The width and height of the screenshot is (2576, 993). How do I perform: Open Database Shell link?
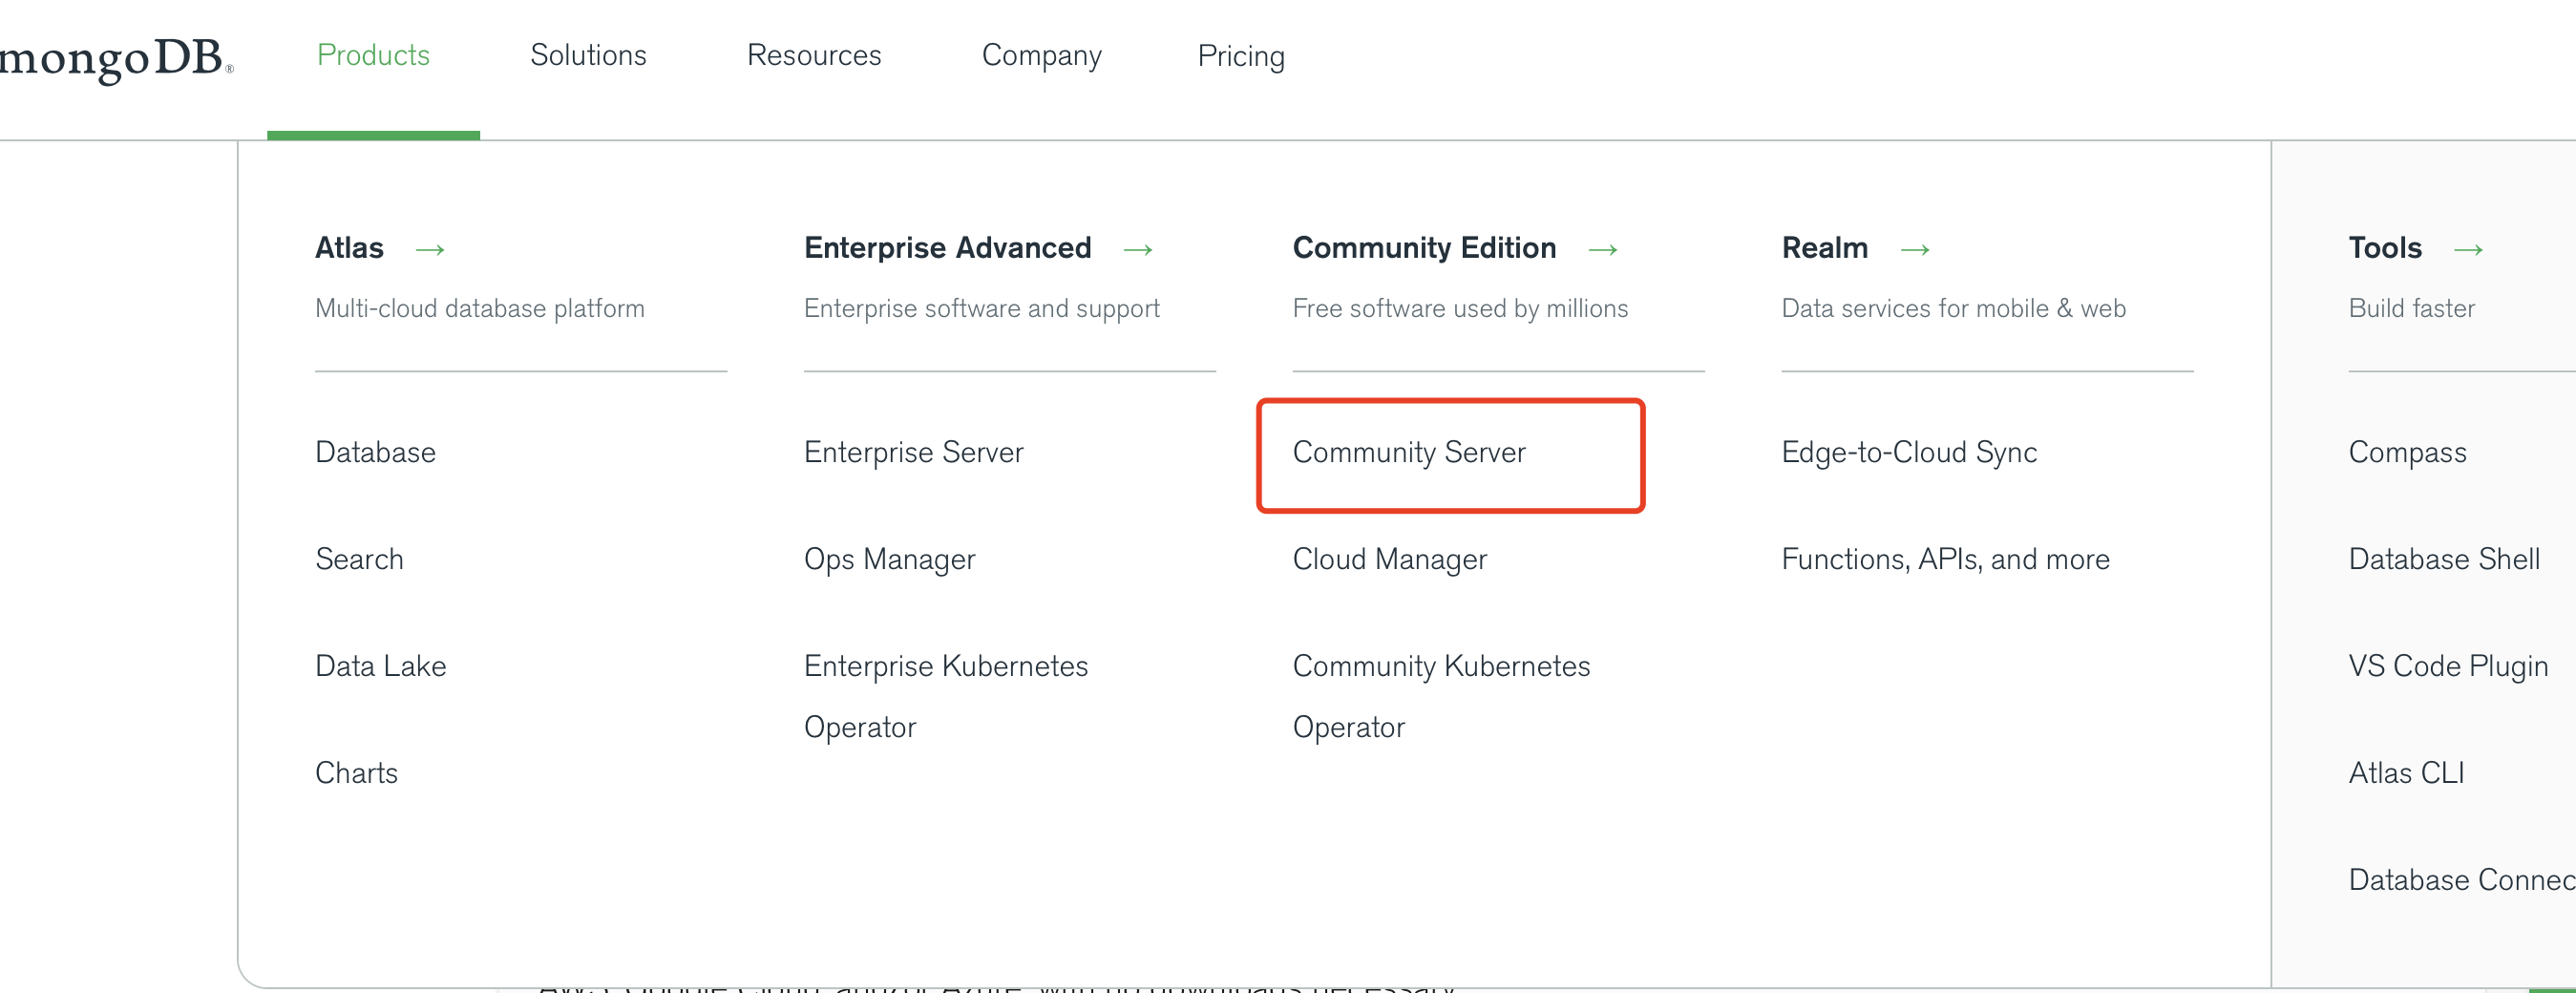tap(2443, 559)
